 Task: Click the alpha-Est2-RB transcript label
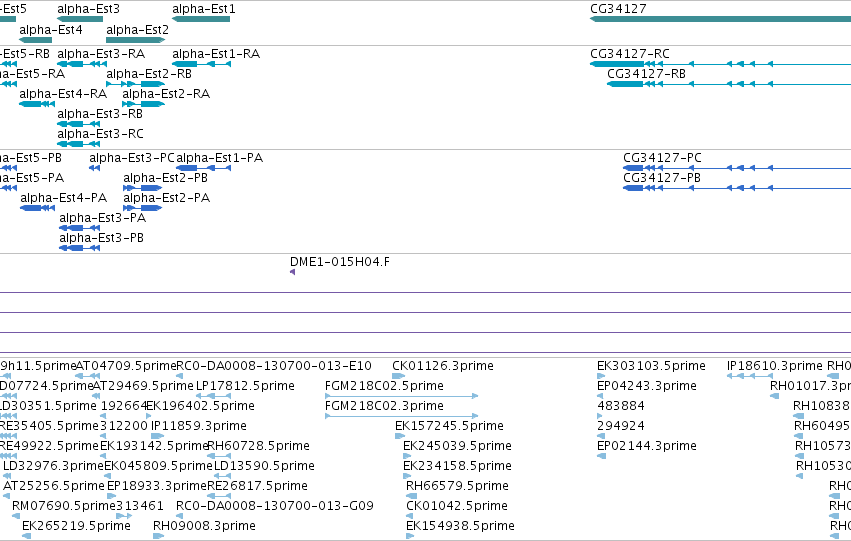point(149,74)
